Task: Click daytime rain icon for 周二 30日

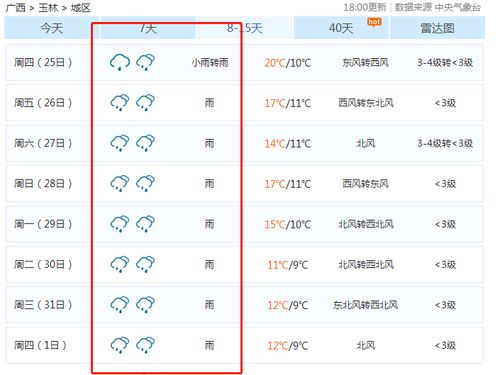Action: click(120, 264)
